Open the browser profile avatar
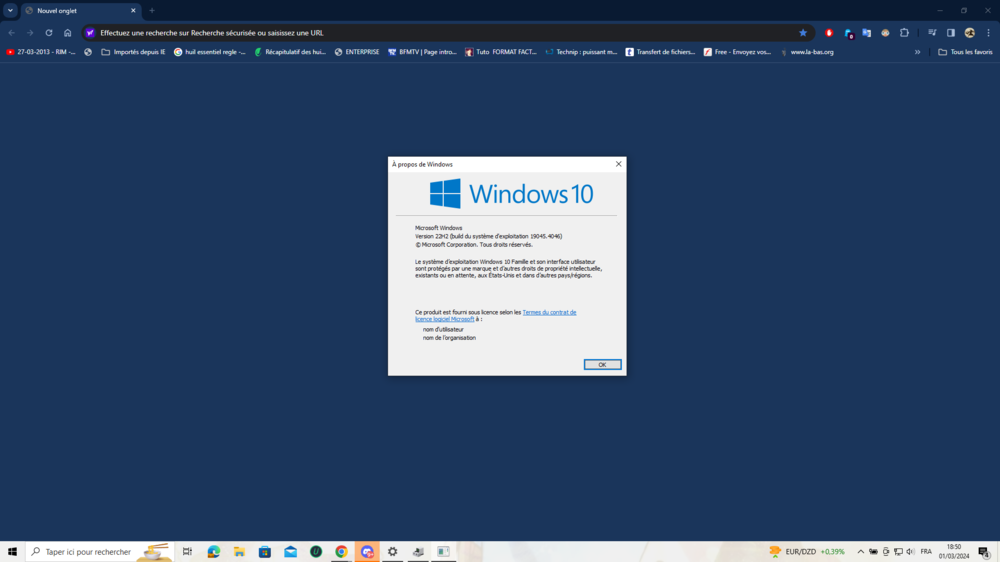Screen dimensions: 1000x562 [969, 33]
